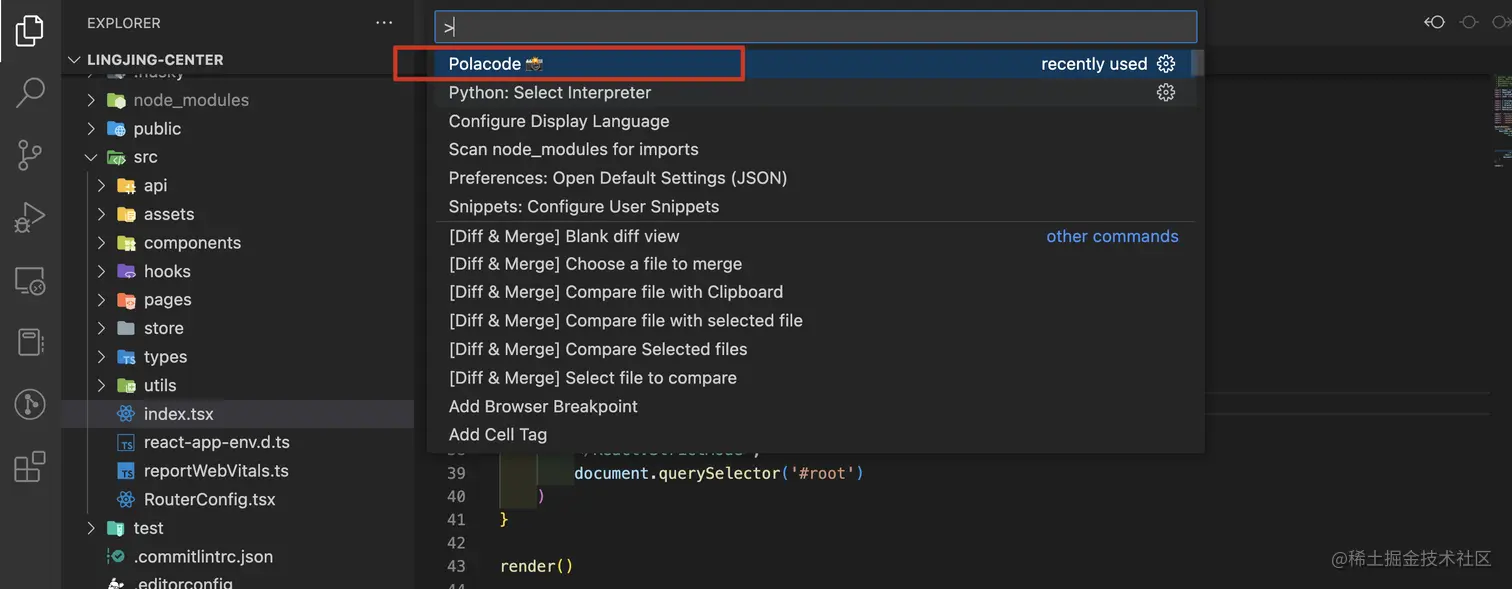The image size is (1512, 589).
Task: Open the Search view in the activity bar
Action: [30, 92]
